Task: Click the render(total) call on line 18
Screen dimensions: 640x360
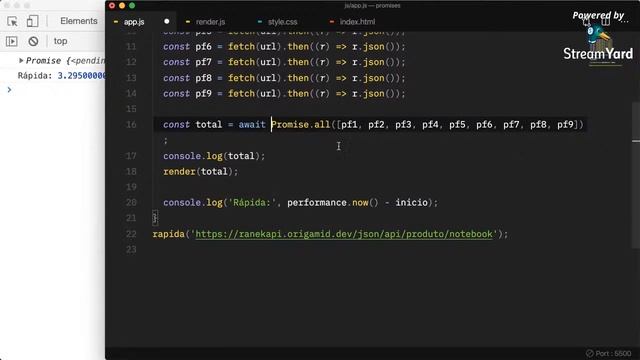Action: tap(200, 171)
